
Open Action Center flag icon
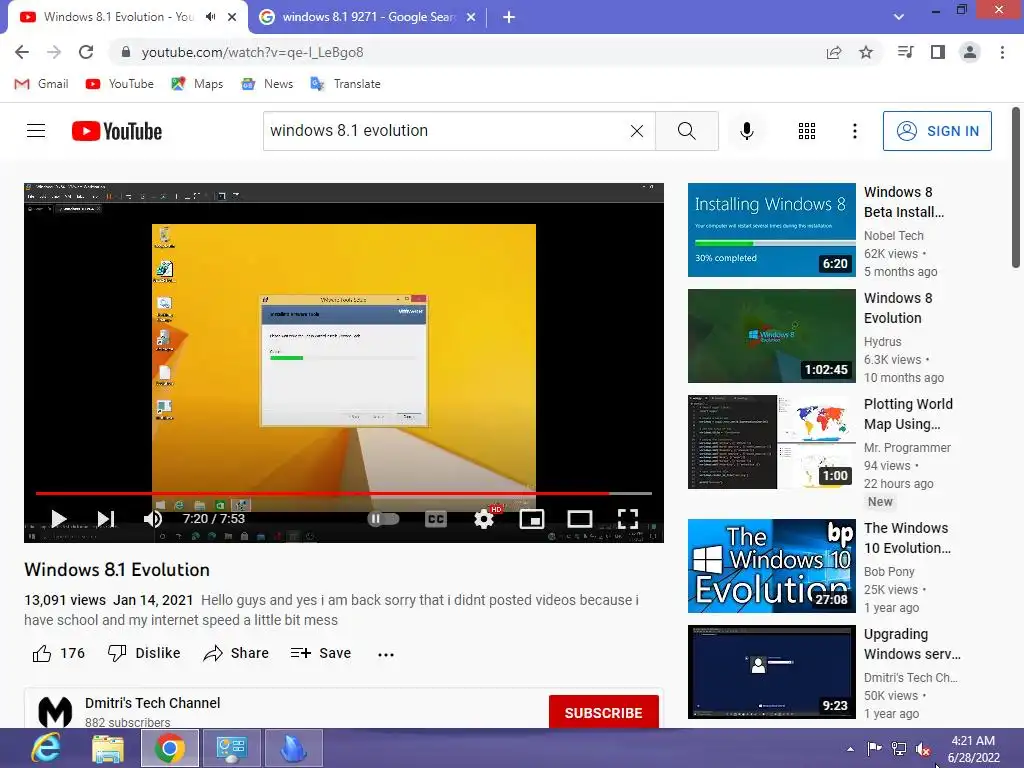click(x=874, y=748)
